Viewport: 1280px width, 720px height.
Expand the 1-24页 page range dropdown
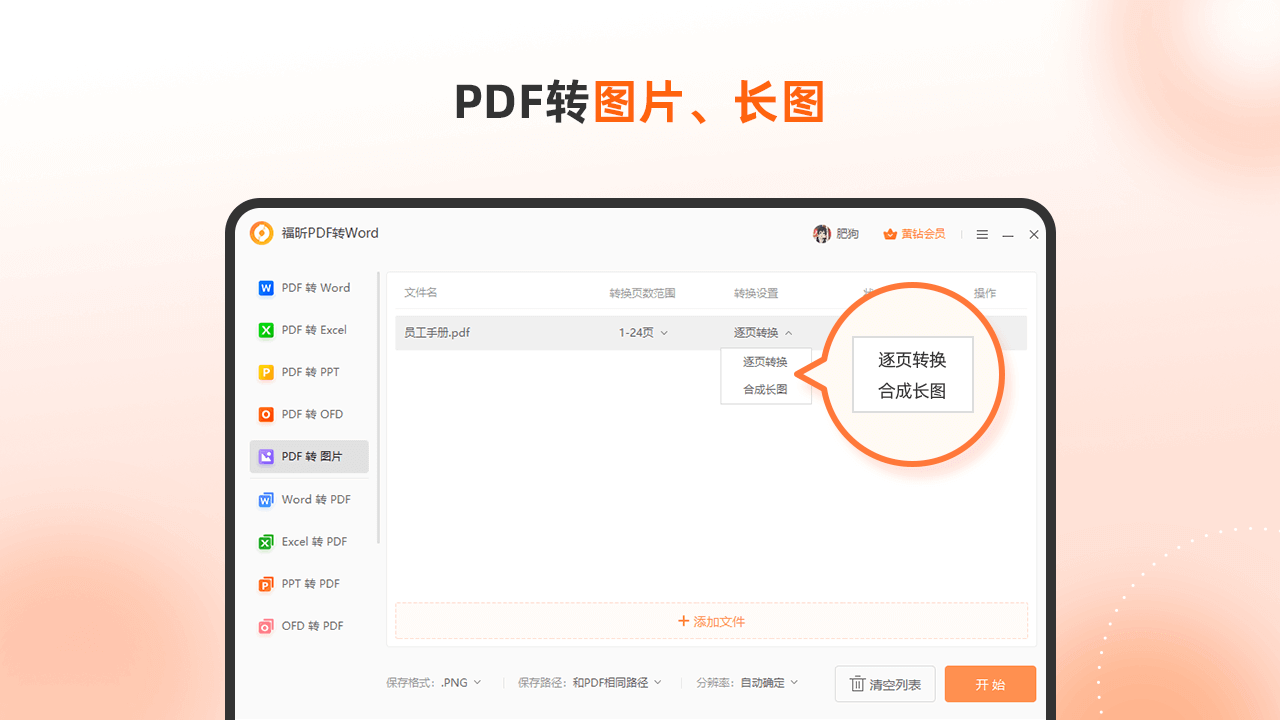(643, 333)
